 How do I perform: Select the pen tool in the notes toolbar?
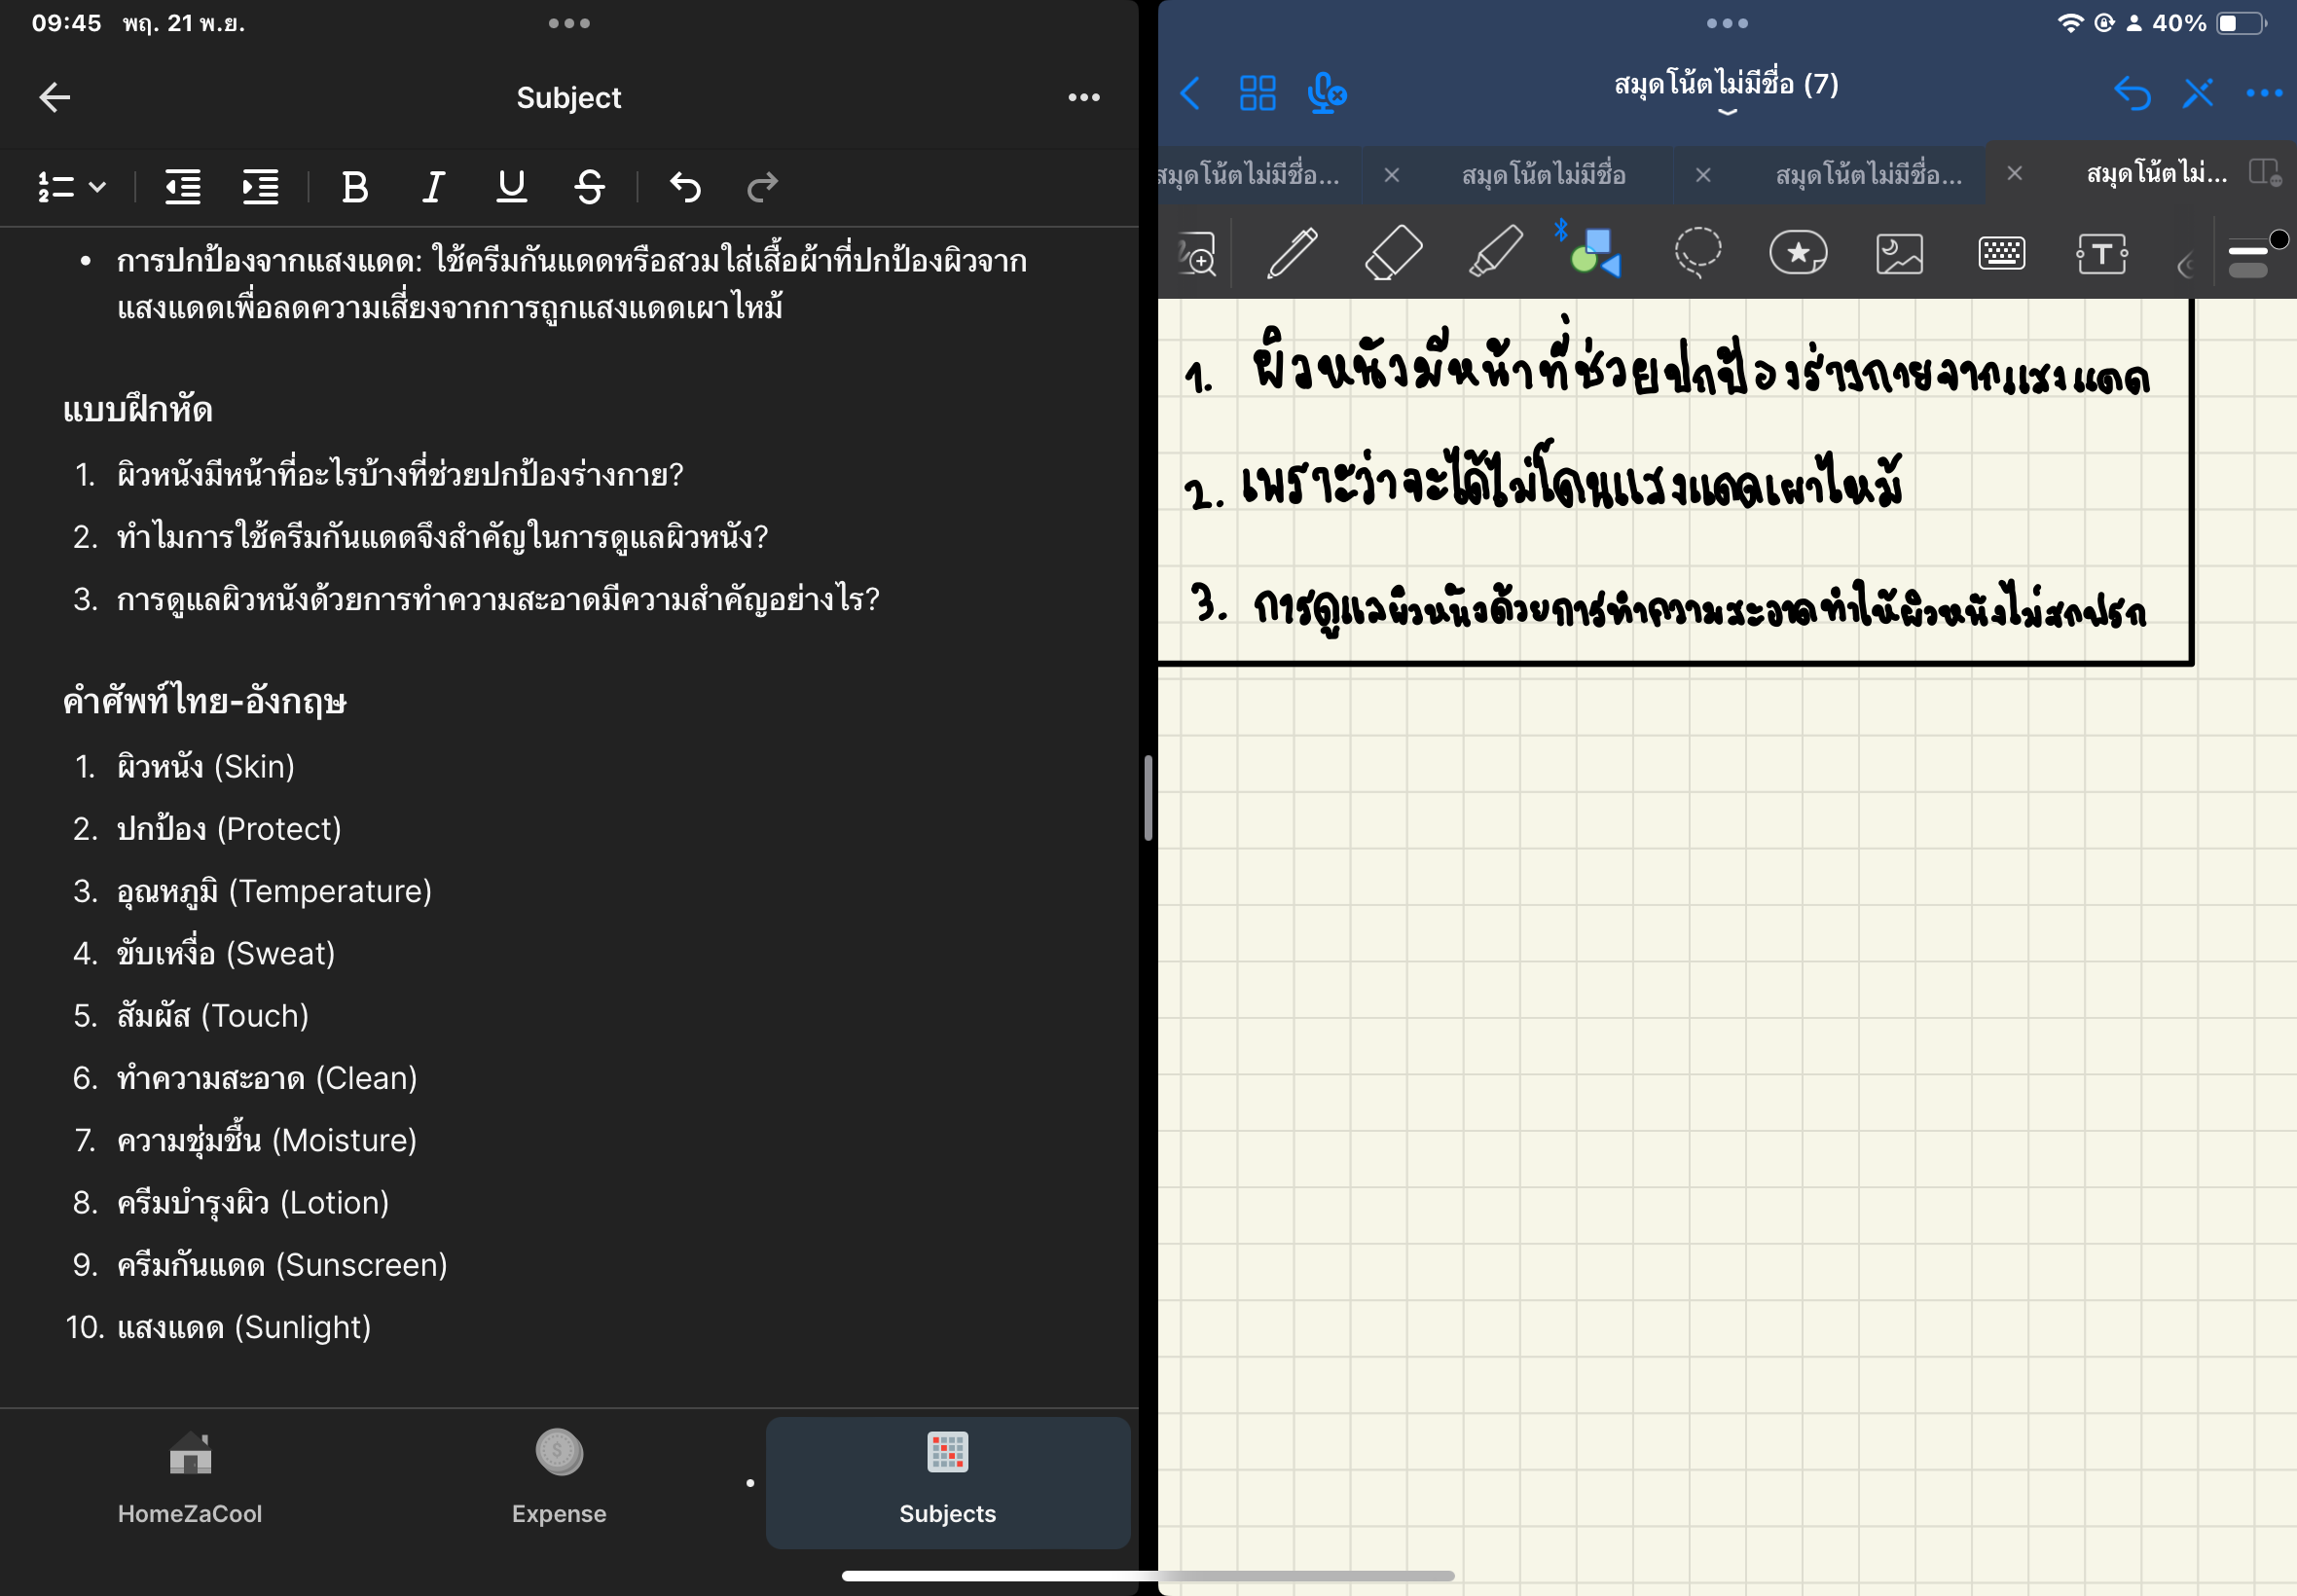pos(1292,253)
